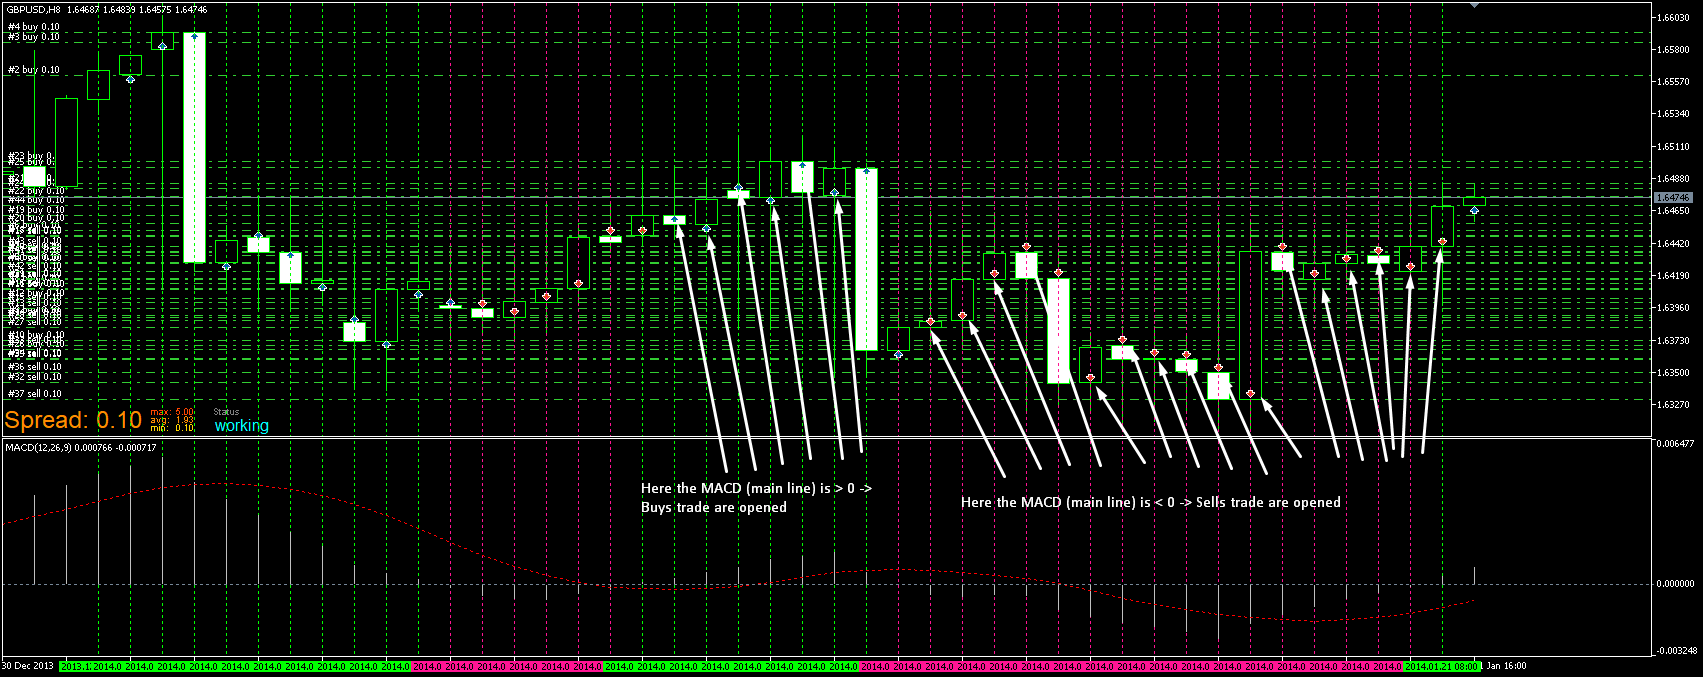Click the highlighted current price tag 1.64746
Screen dimensions: 1703x677
(1672, 198)
